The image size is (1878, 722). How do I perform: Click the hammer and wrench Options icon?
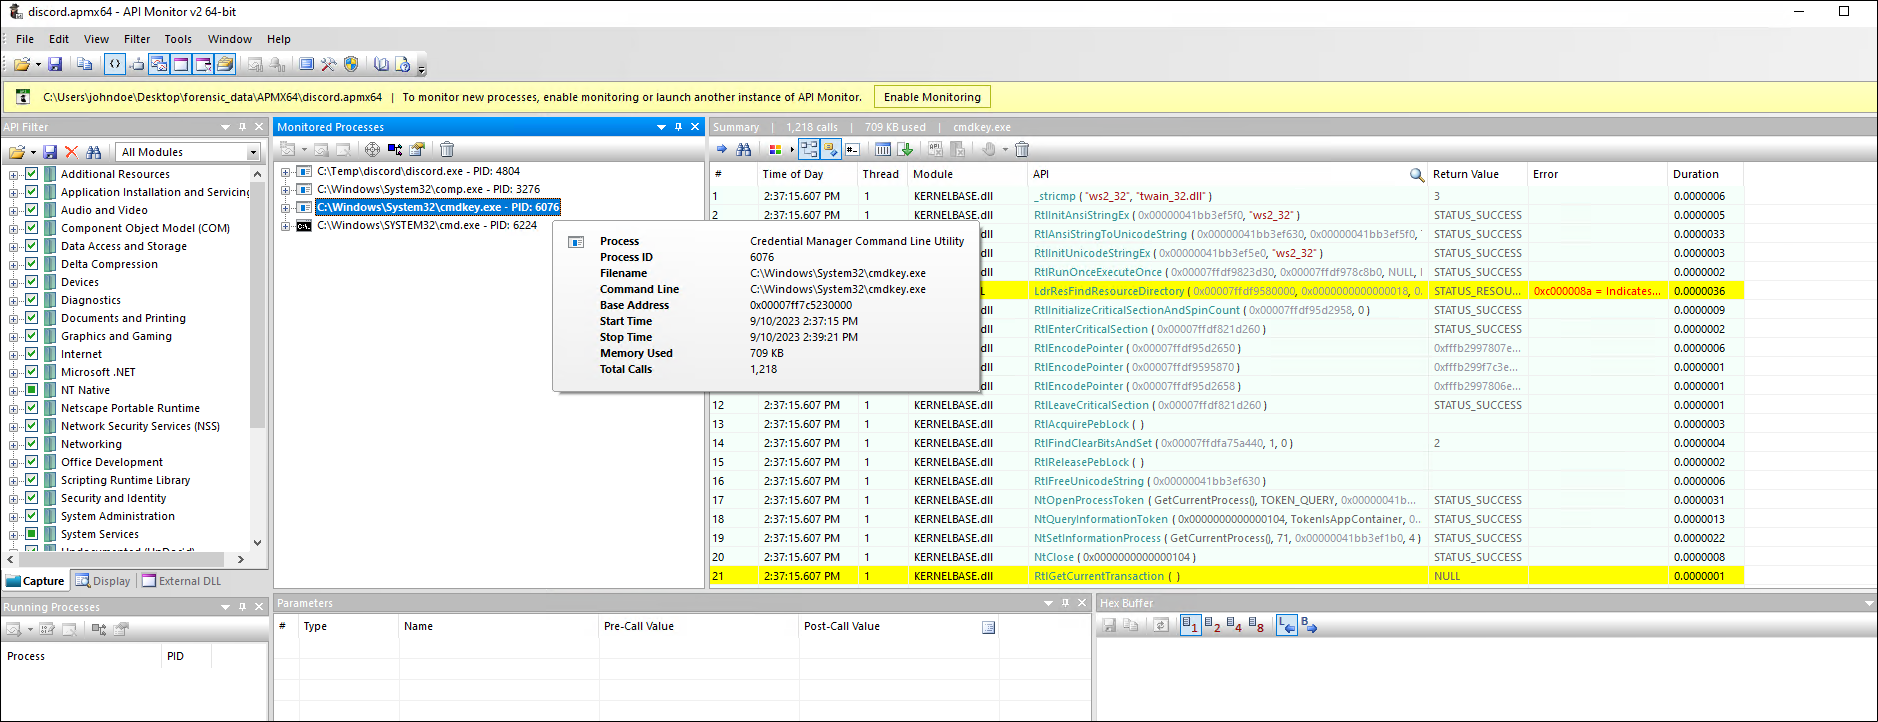coord(328,64)
